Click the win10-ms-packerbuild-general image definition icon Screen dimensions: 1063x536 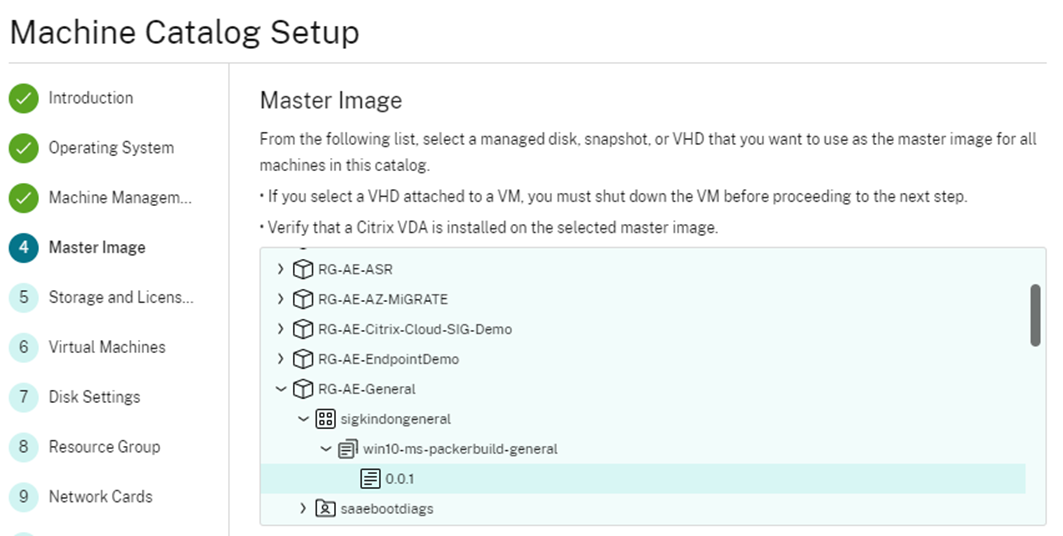click(x=348, y=449)
